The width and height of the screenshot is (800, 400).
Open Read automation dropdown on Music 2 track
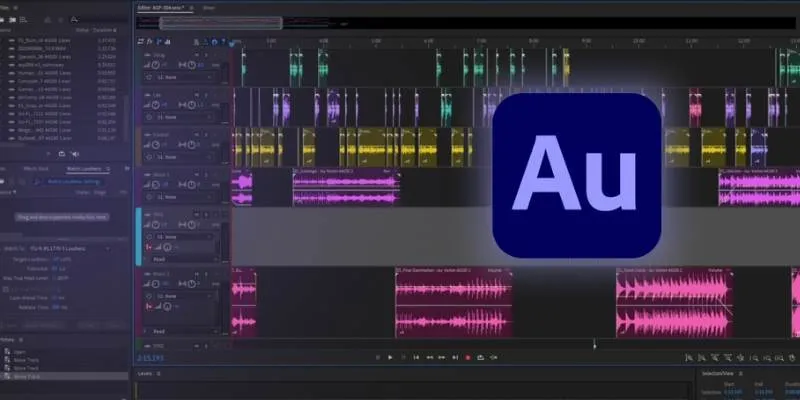(183, 331)
